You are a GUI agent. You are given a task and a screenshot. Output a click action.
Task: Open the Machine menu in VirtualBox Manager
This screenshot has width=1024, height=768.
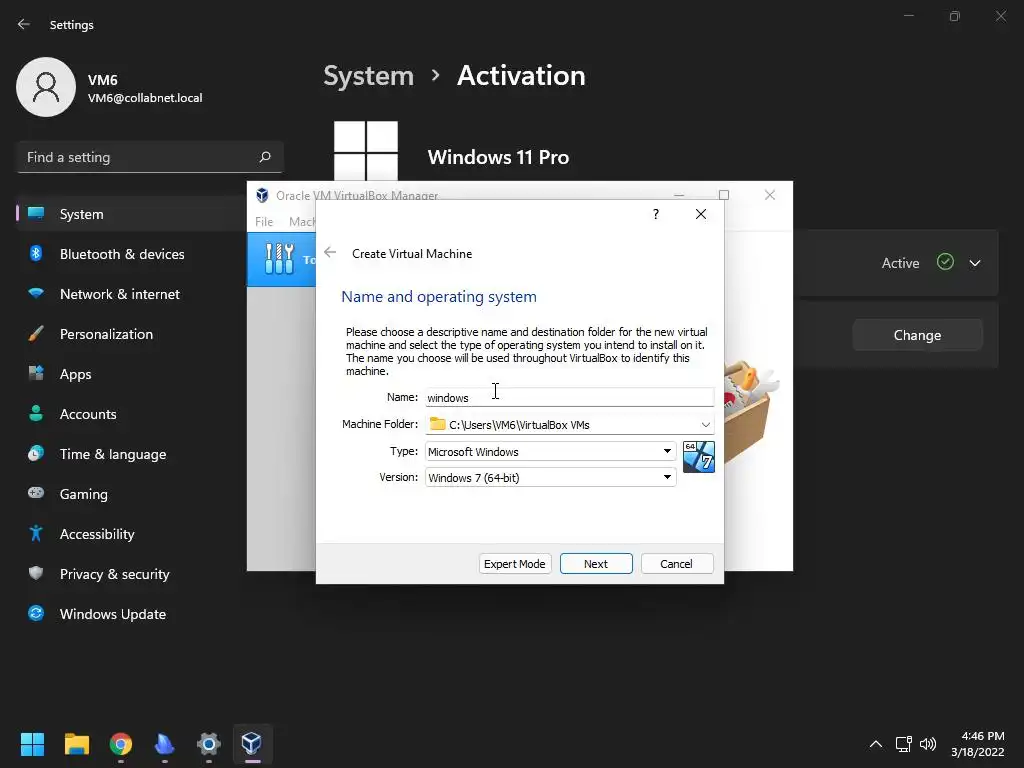302,221
